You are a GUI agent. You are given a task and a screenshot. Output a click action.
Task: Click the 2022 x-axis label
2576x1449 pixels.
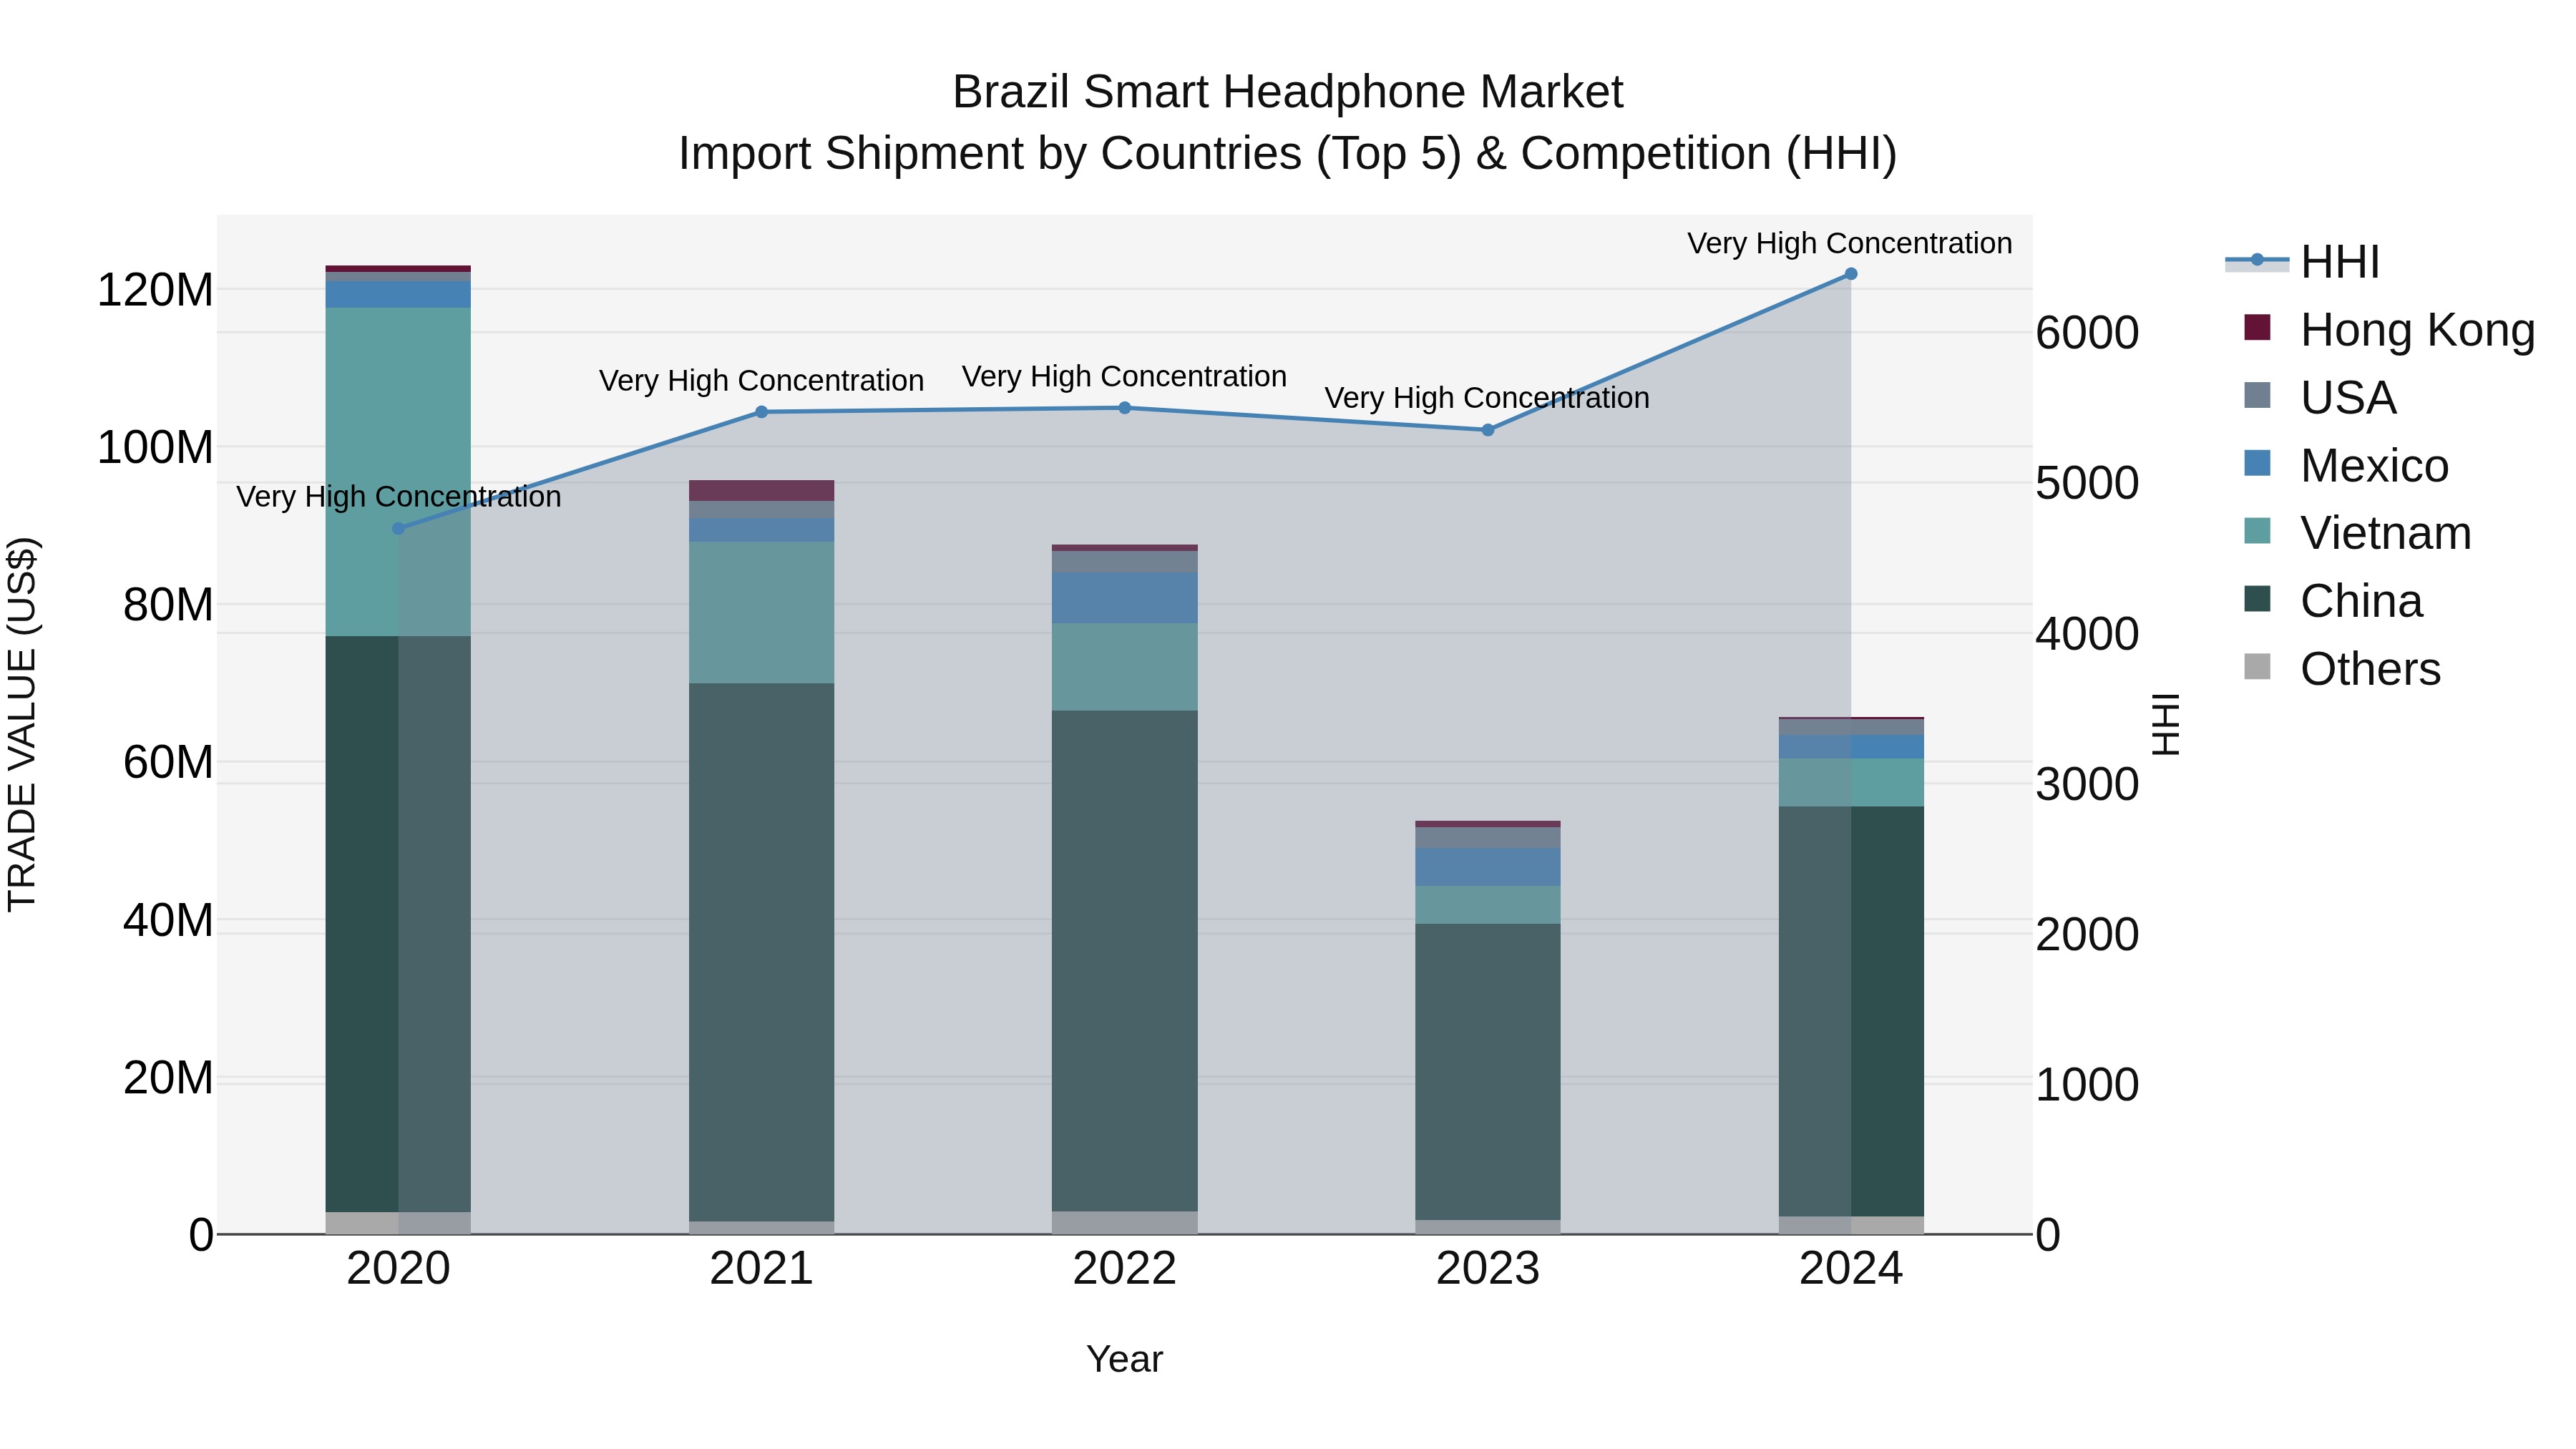tap(1124, 1269)
